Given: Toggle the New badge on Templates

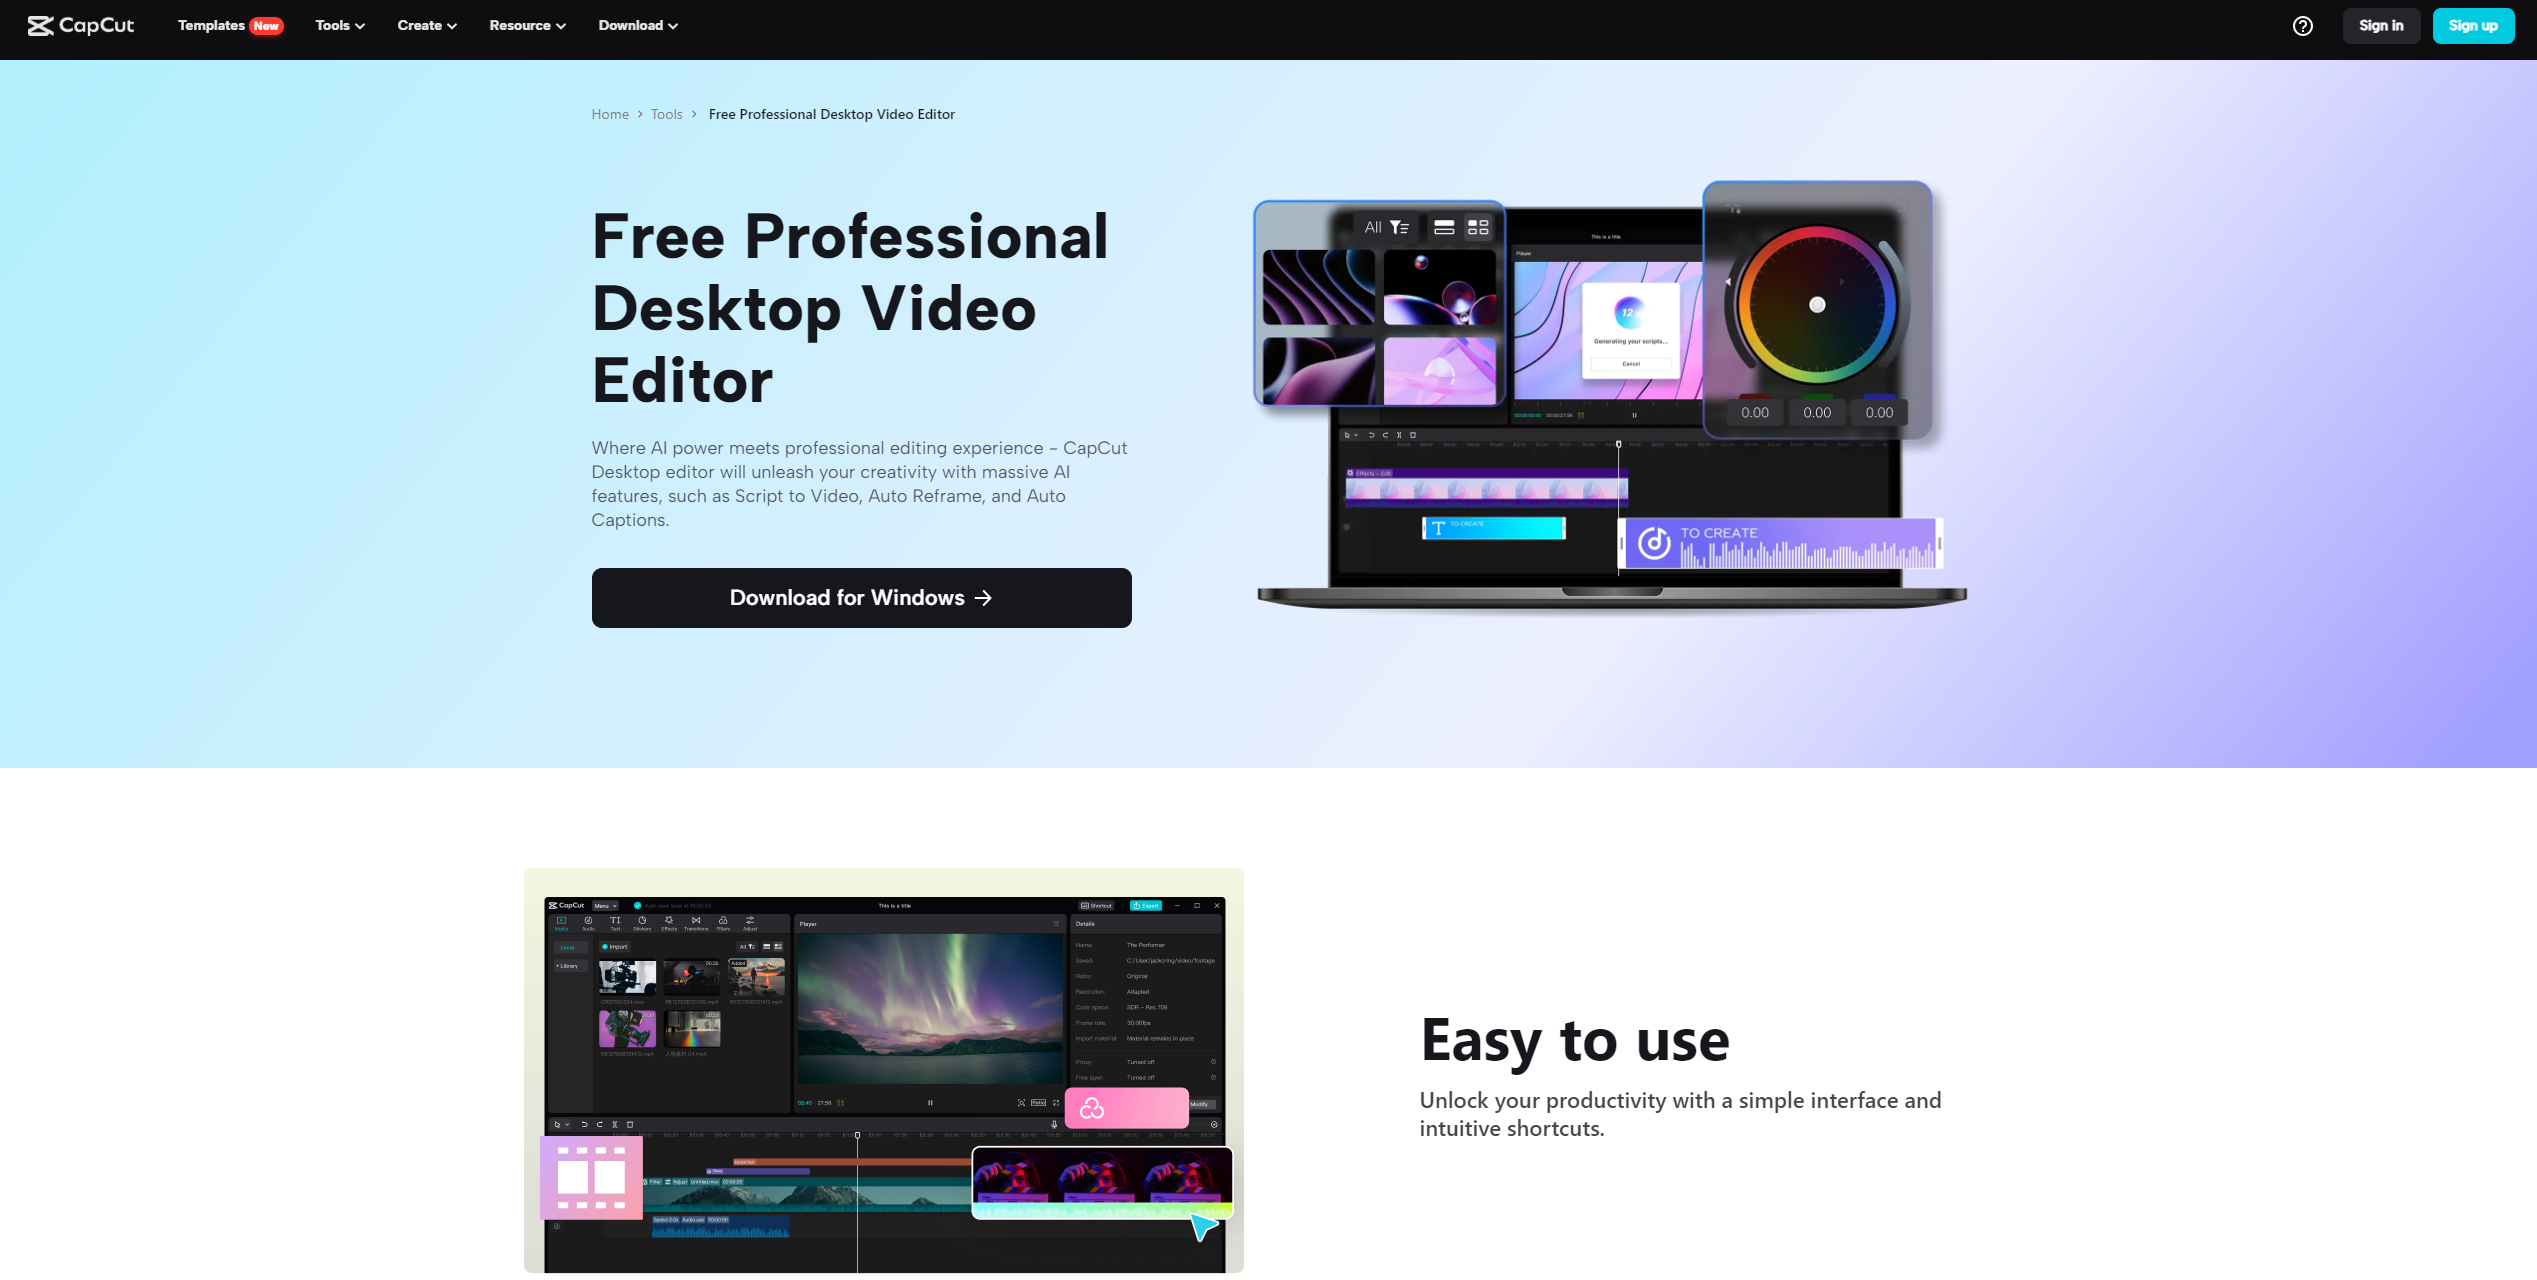Looking at the screenshot, I should pyautogui.click(x=266, y=24).
